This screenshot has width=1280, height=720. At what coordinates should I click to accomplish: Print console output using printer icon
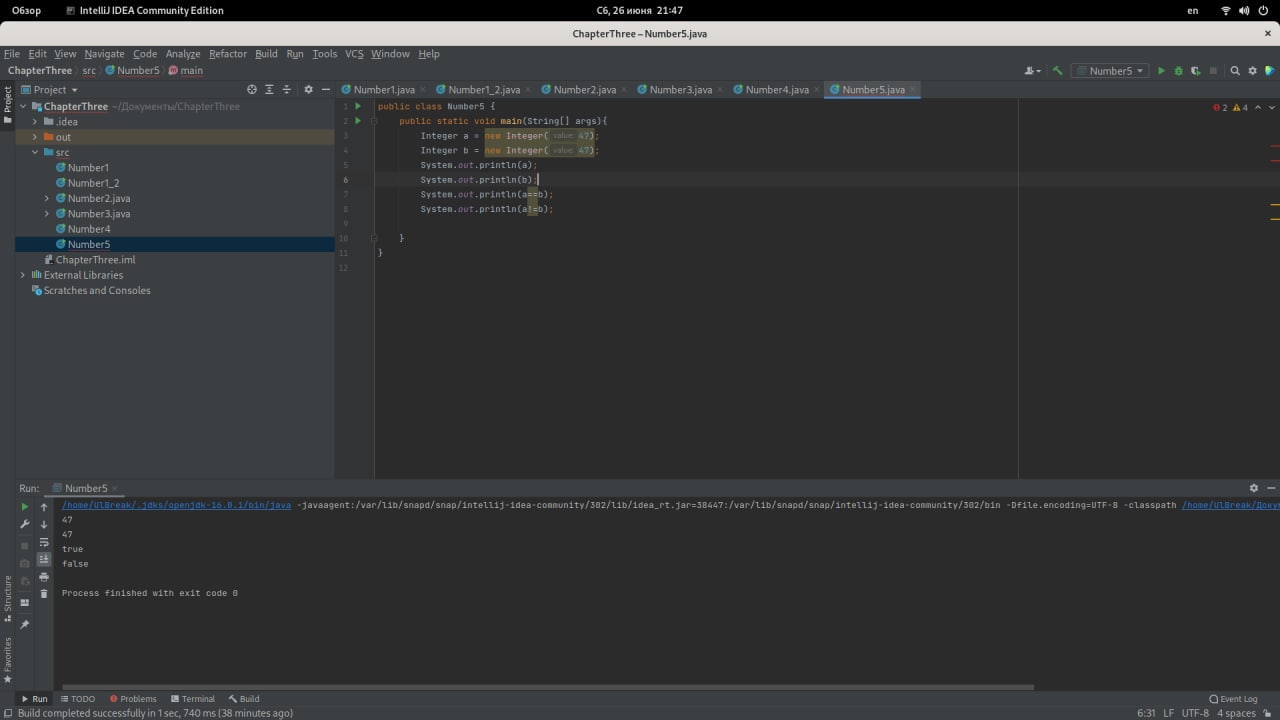44,577
